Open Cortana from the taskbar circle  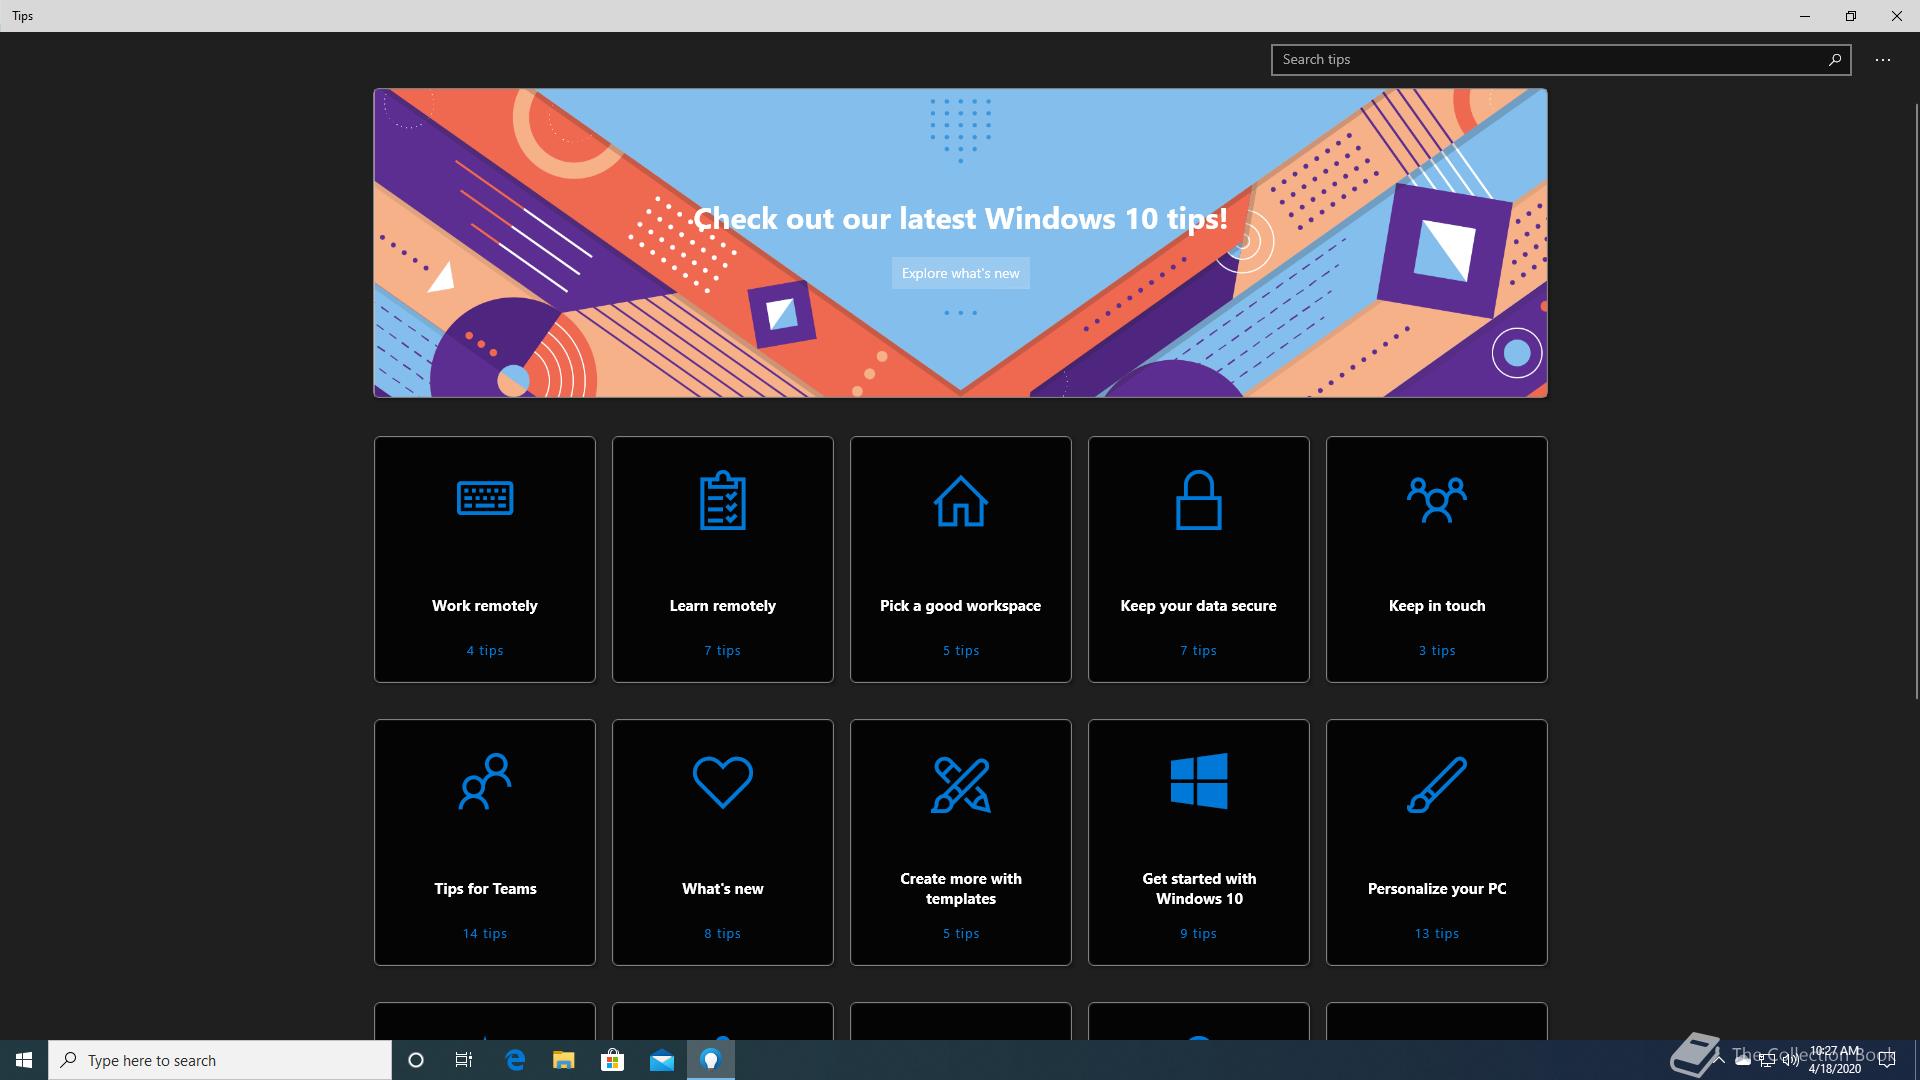click(416, 1060)
